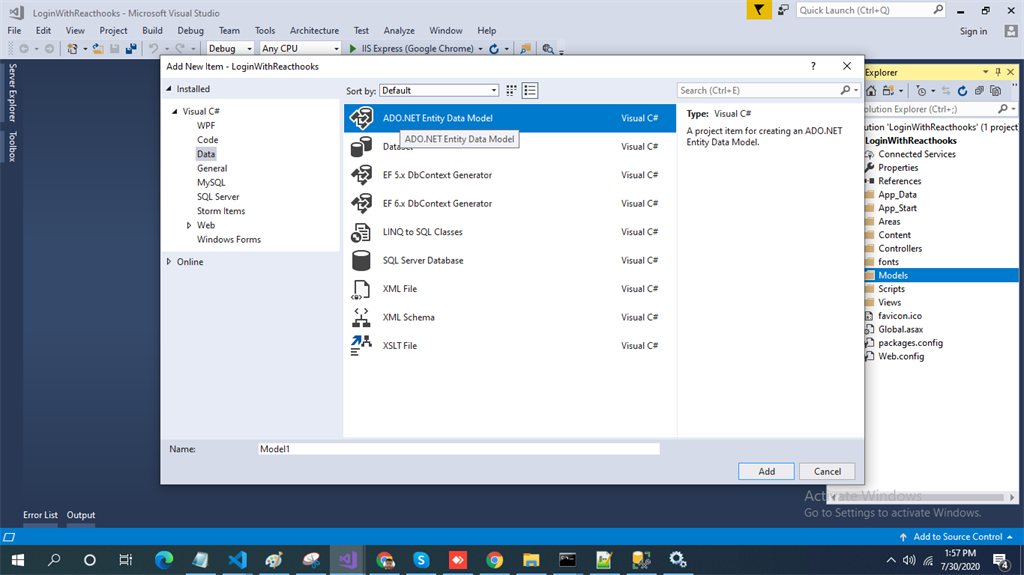Open the Architecture menu
1024x575 pixels.
(314, 31)
